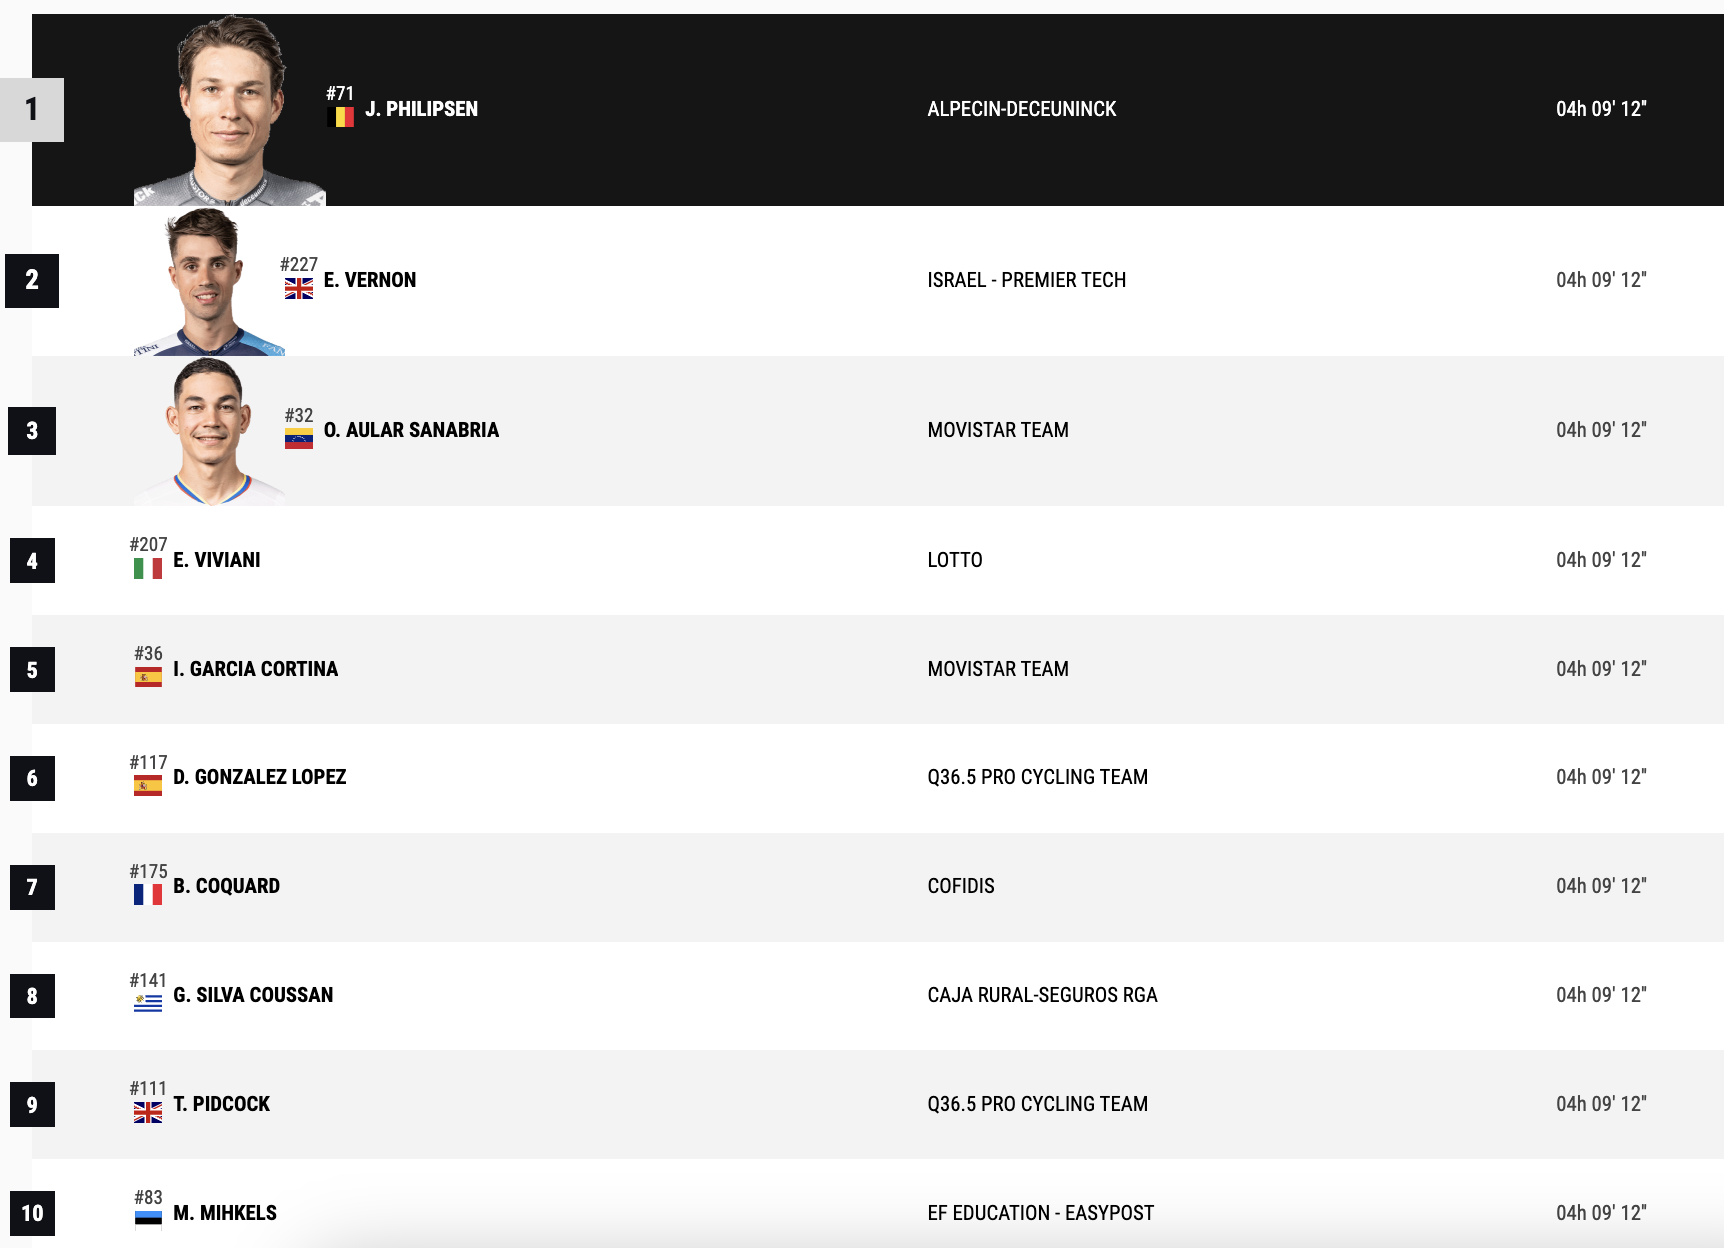This screenshot has height=1248, width=1724.
Task: Click the Uruguayan flag beside G. Silva Coussan
Action: coord(148,1004)
